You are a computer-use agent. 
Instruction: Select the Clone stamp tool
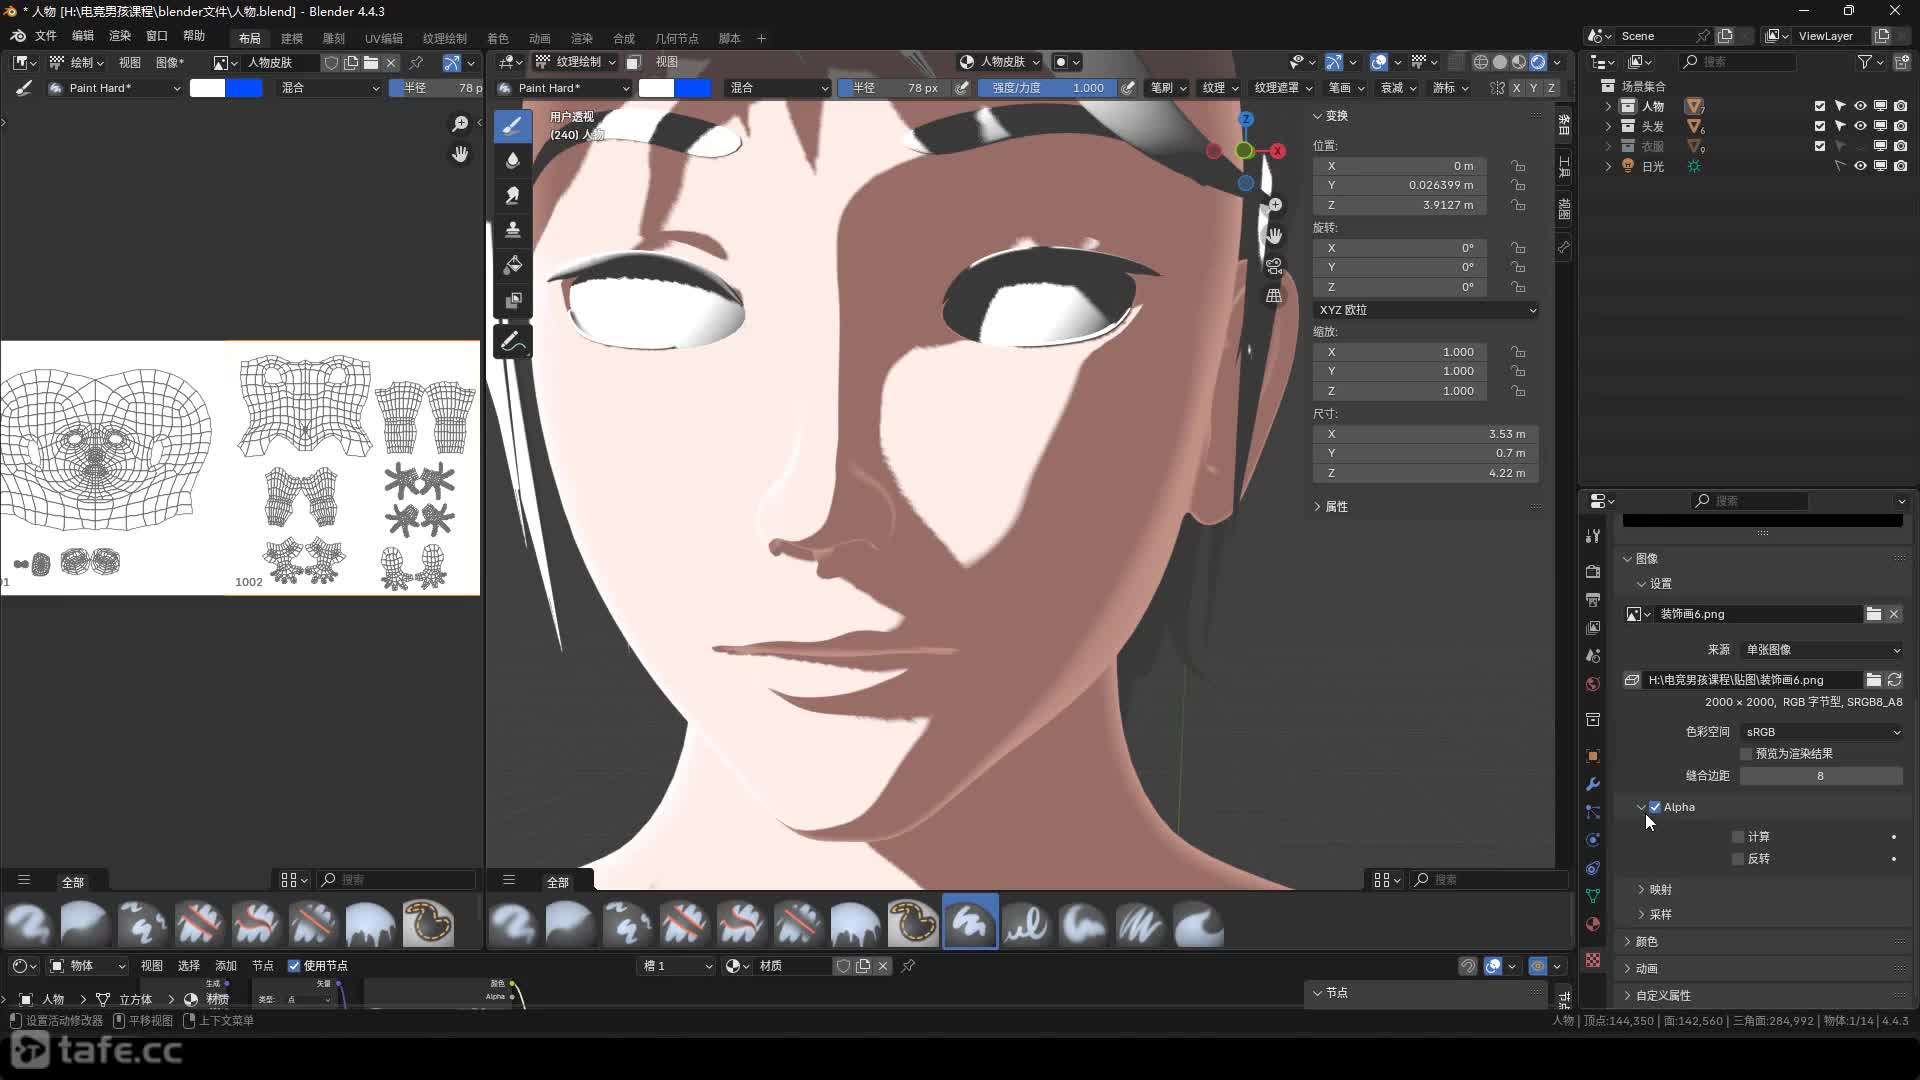(512, 230)
